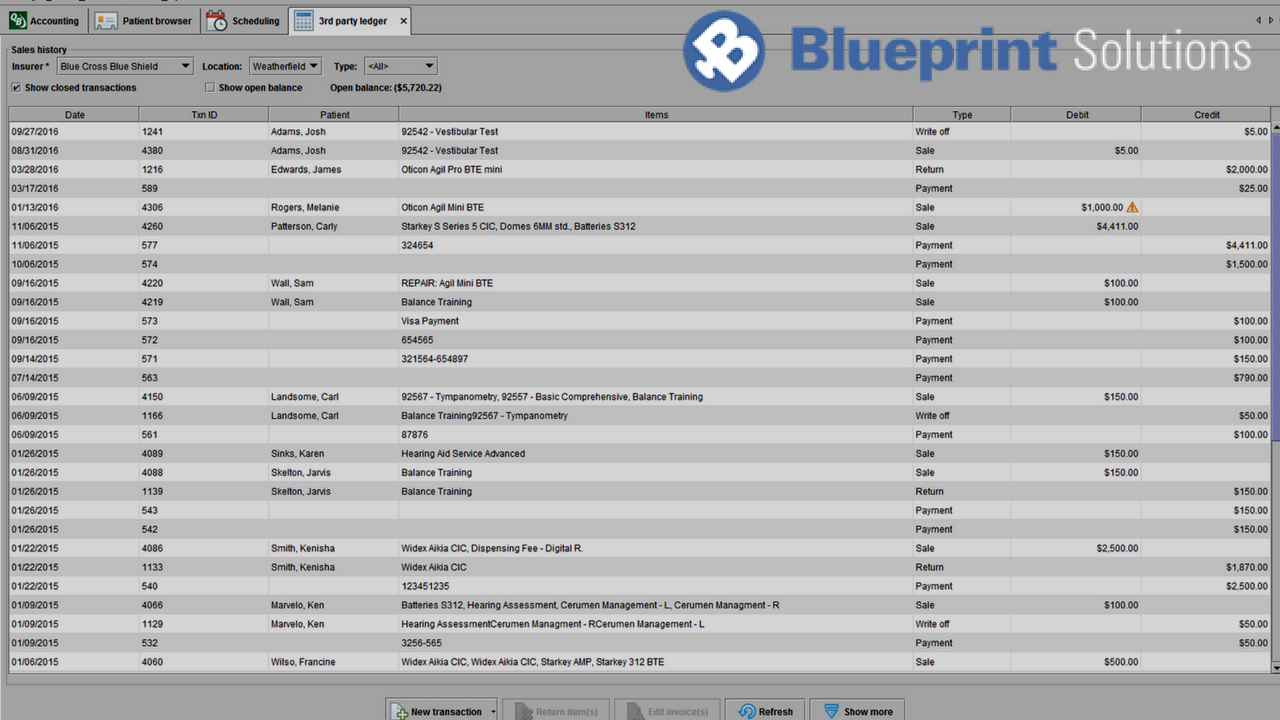The height and width of the screenshot is (720, 1280).
Task: Select Wilso, Francine sale row 4060
Action: (640, 662)
